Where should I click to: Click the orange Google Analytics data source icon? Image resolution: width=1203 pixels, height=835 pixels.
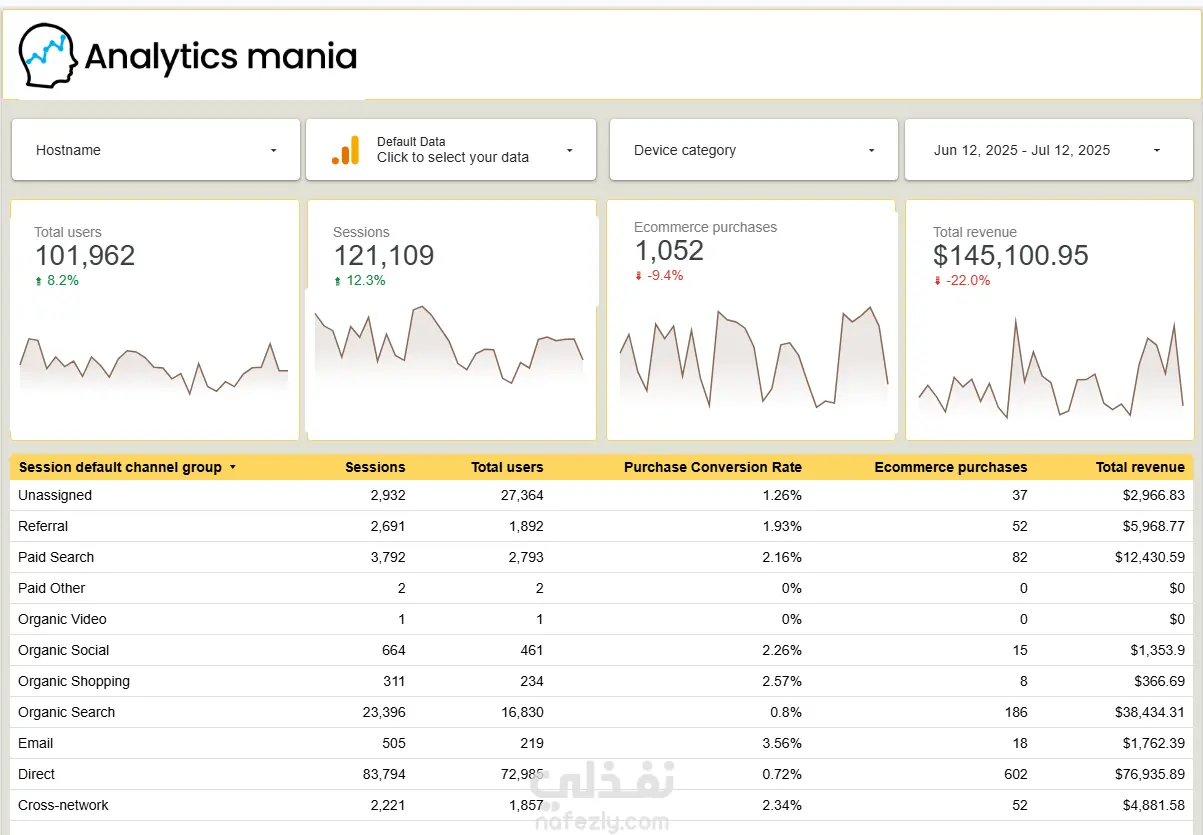coord(345,150)
